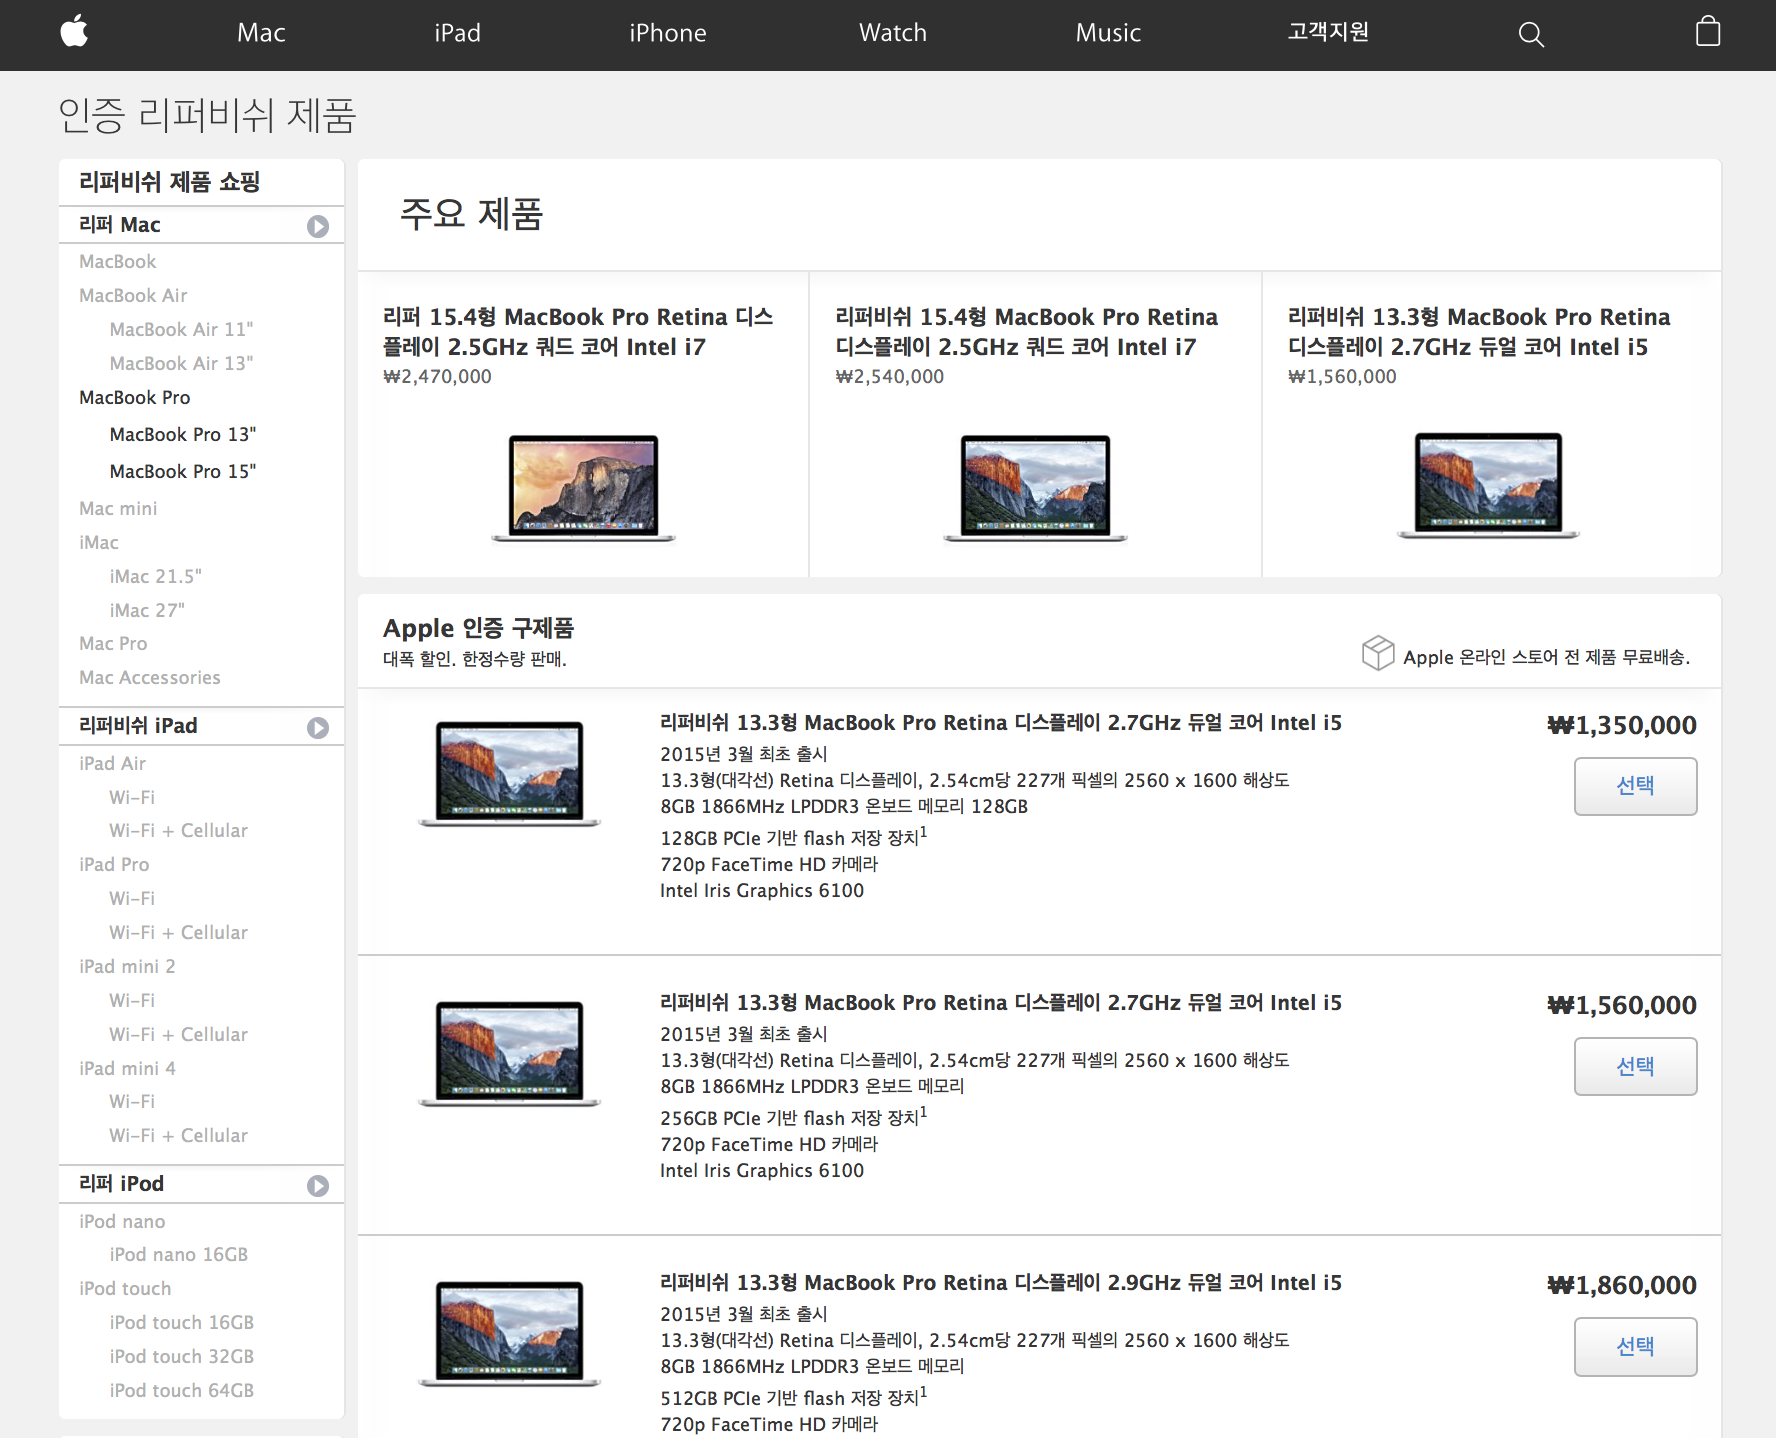This screenshot has height=1438, width=1776.
Task: Click the Apple logo in navigation bar
Action: tap(74, 32)
